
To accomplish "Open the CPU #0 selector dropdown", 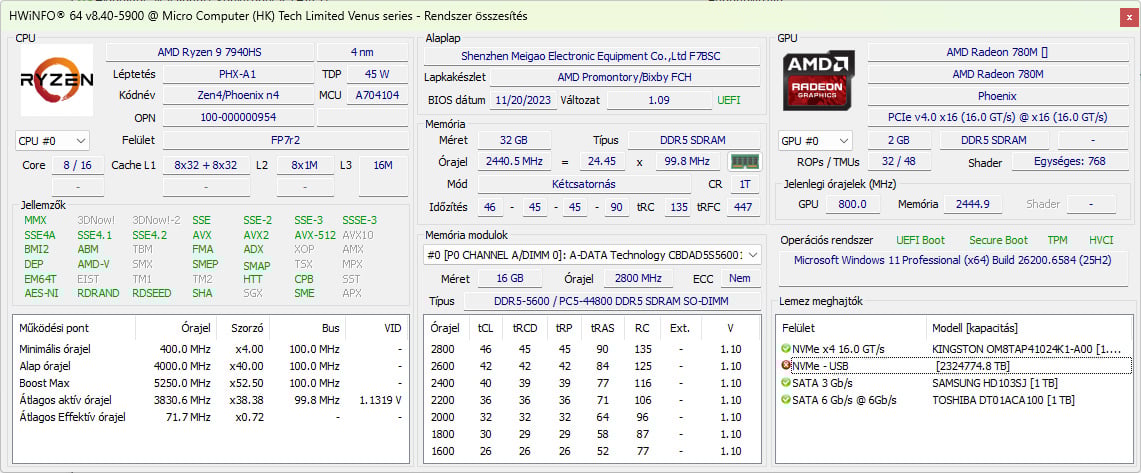I will (52, 141).
